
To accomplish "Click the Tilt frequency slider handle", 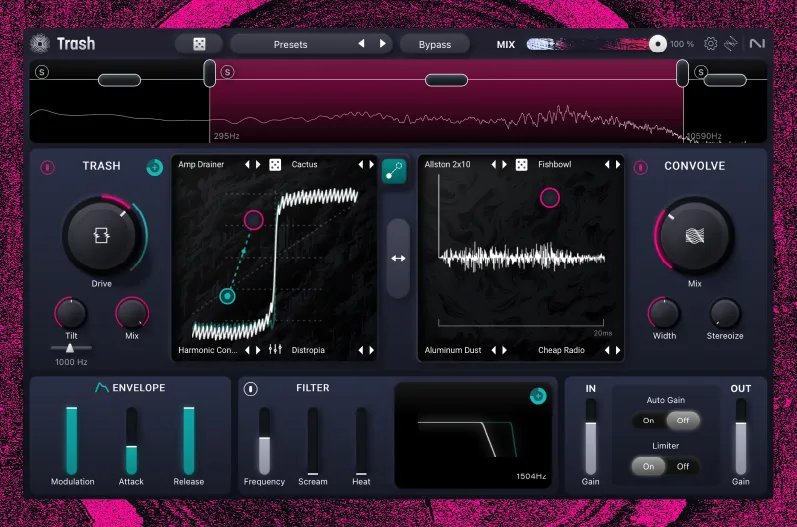I will pyautogui.click(x=70, y=348).
